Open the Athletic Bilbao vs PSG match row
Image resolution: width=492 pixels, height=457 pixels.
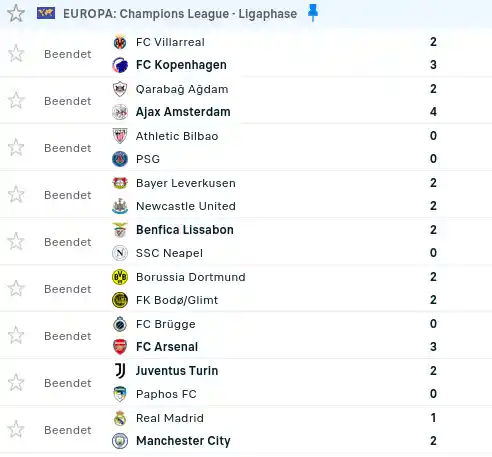(246, 147)
